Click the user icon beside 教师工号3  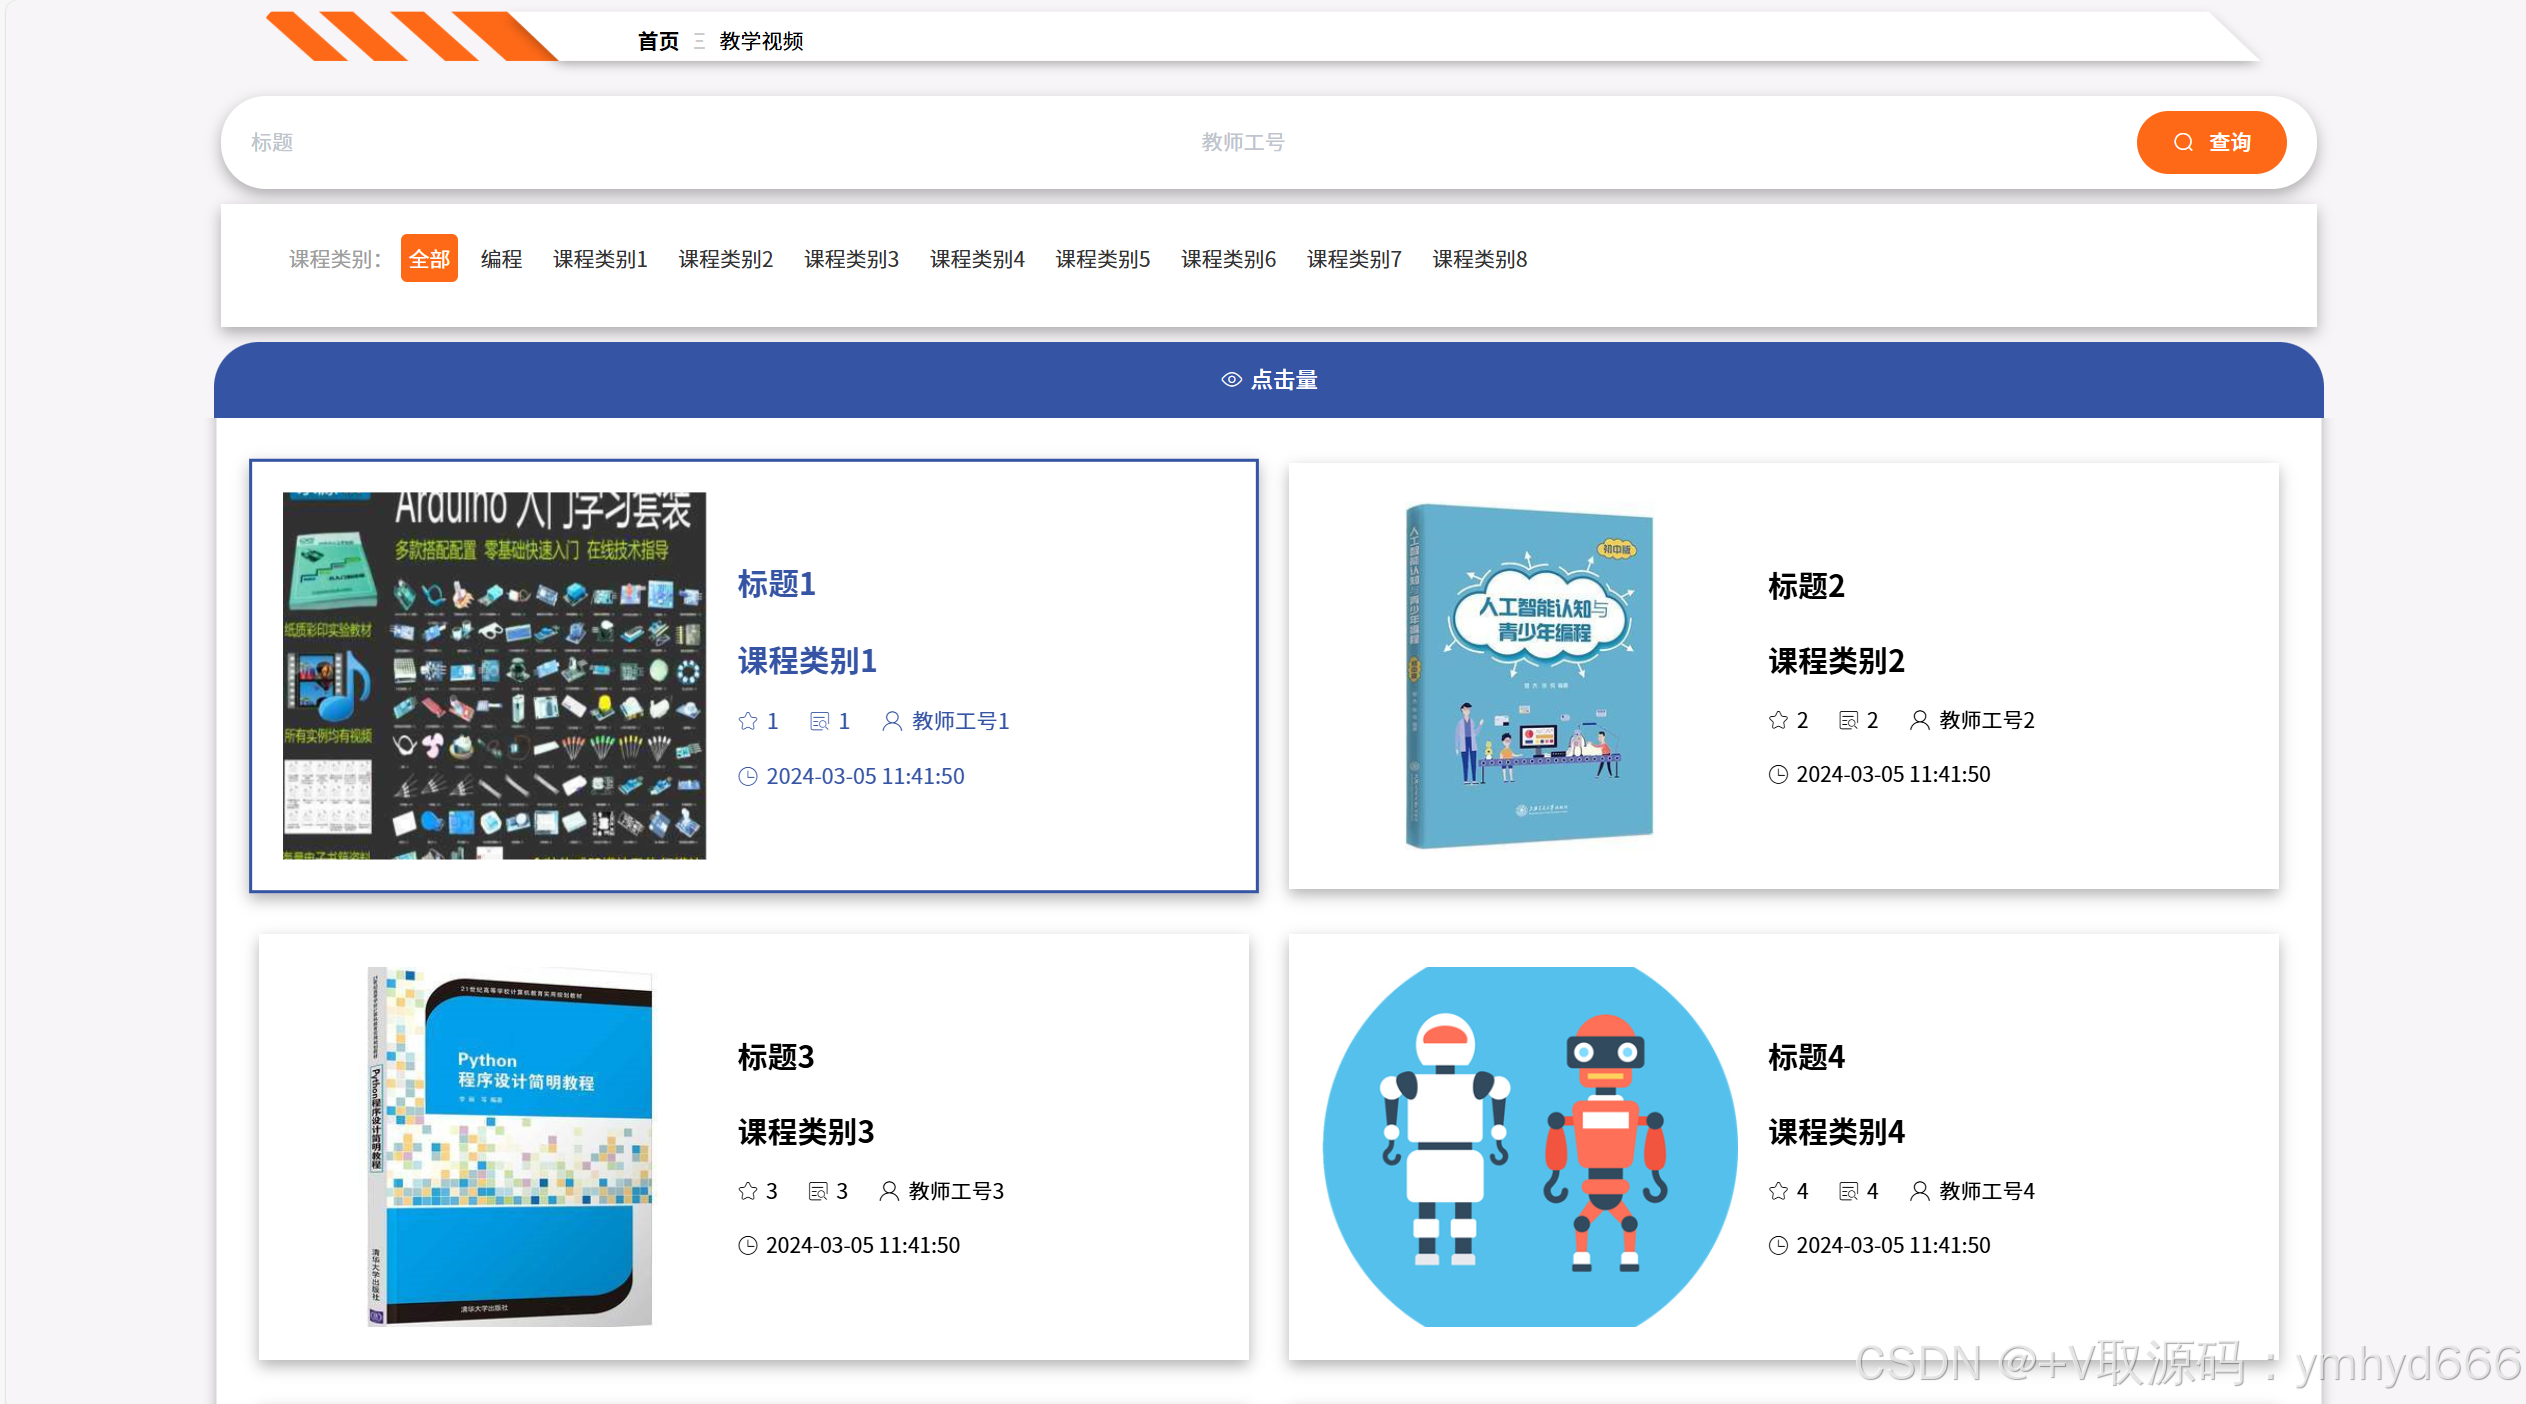click(x=888, y=1191)
